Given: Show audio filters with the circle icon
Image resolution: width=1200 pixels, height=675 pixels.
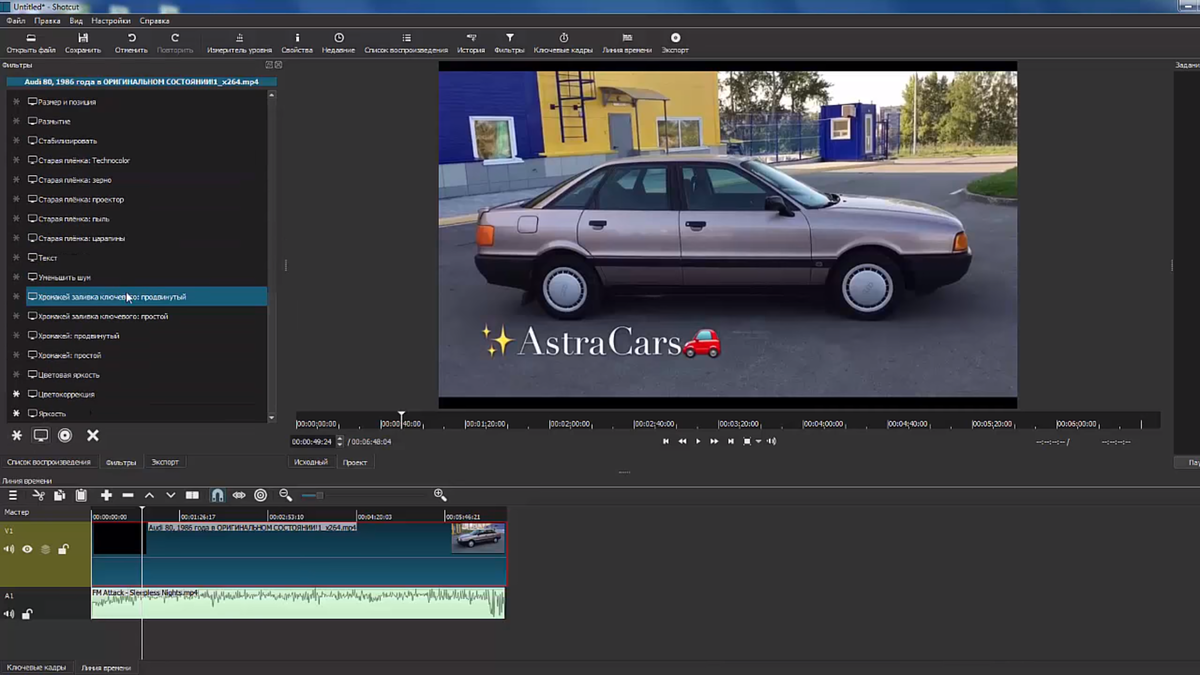Looking at the screenshot, I should [65, 435].
